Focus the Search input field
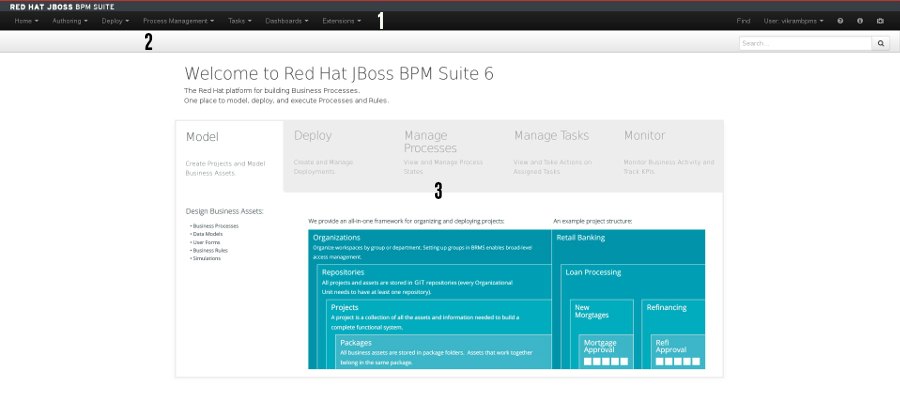 (x=805, y=43)
